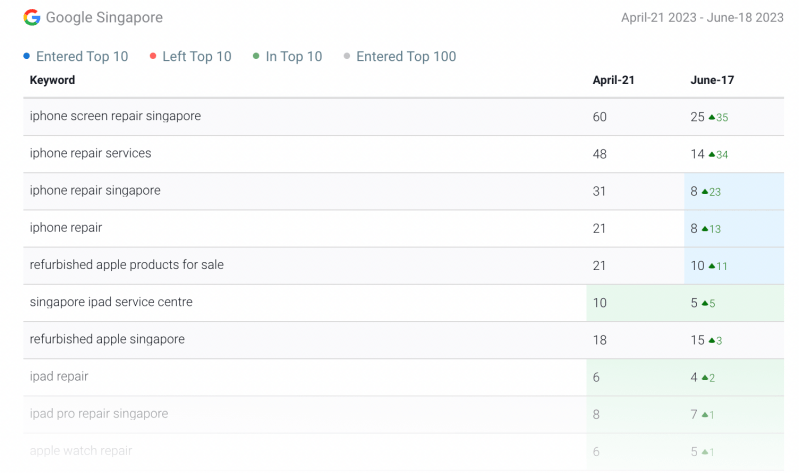Click the green In Top 10 dot
The width and height of the screenshot is (799, 473).
[x=256, y=56]
